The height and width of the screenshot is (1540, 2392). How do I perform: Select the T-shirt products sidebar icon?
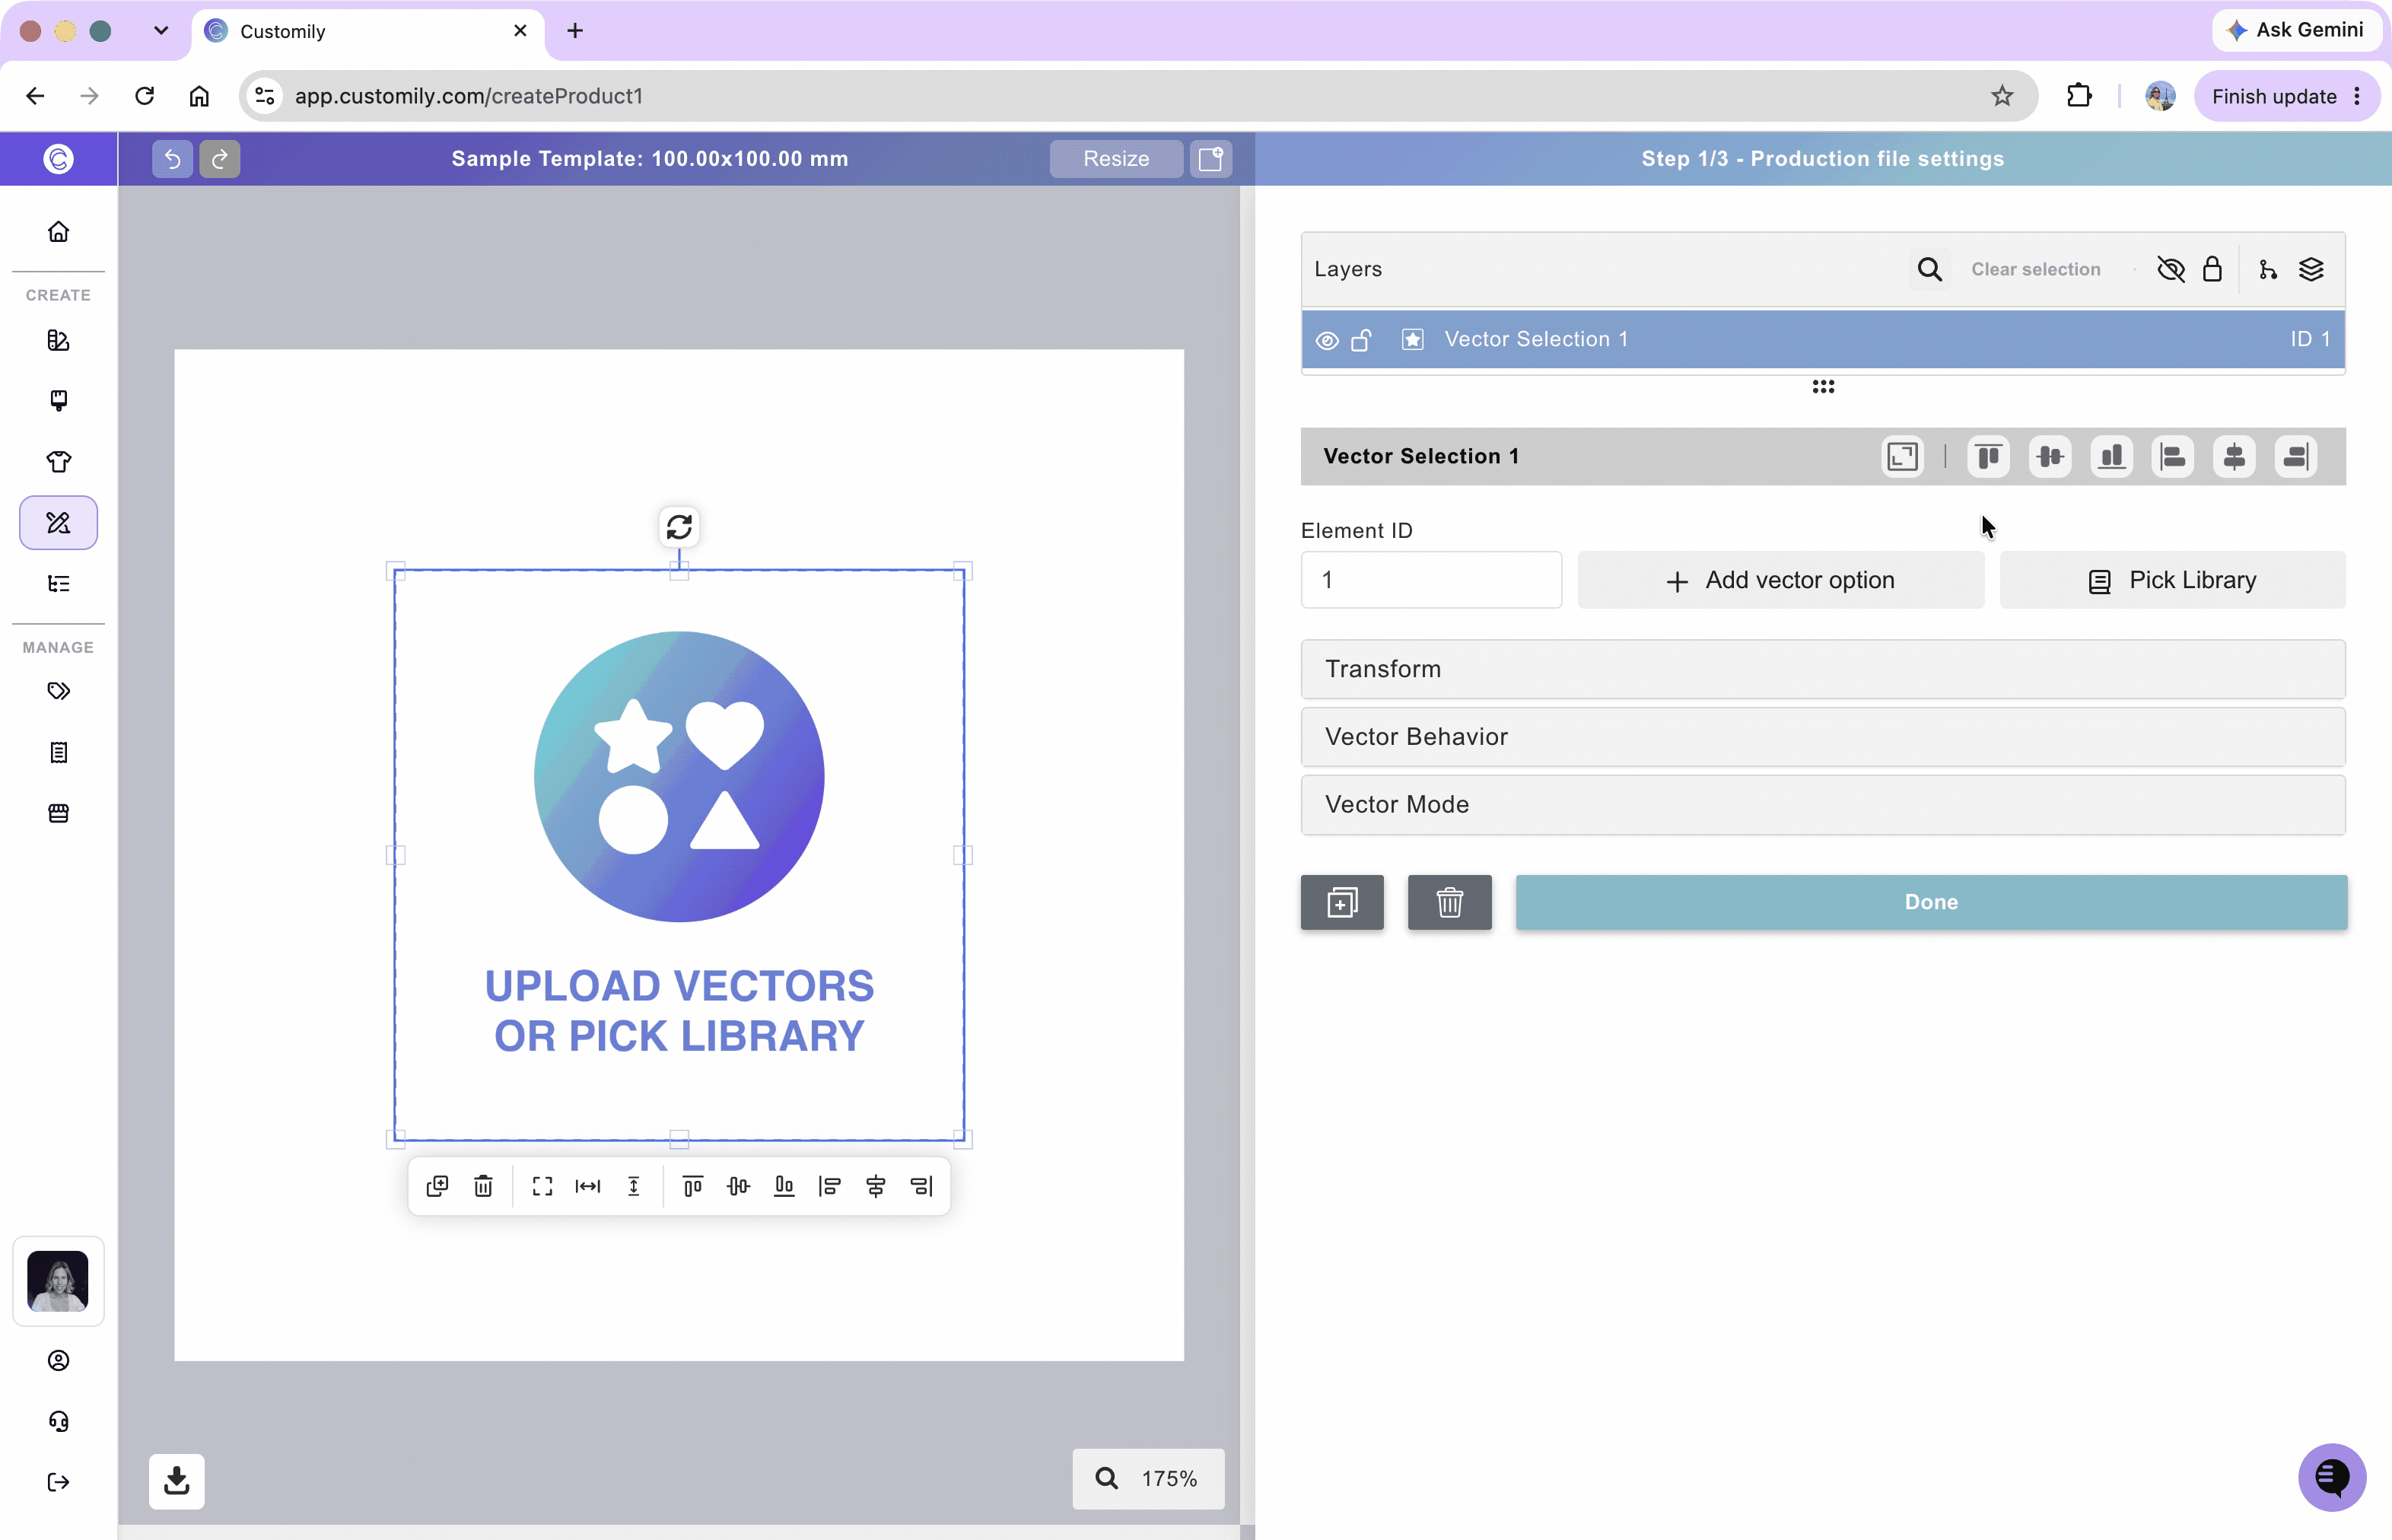tap(58, 462)
